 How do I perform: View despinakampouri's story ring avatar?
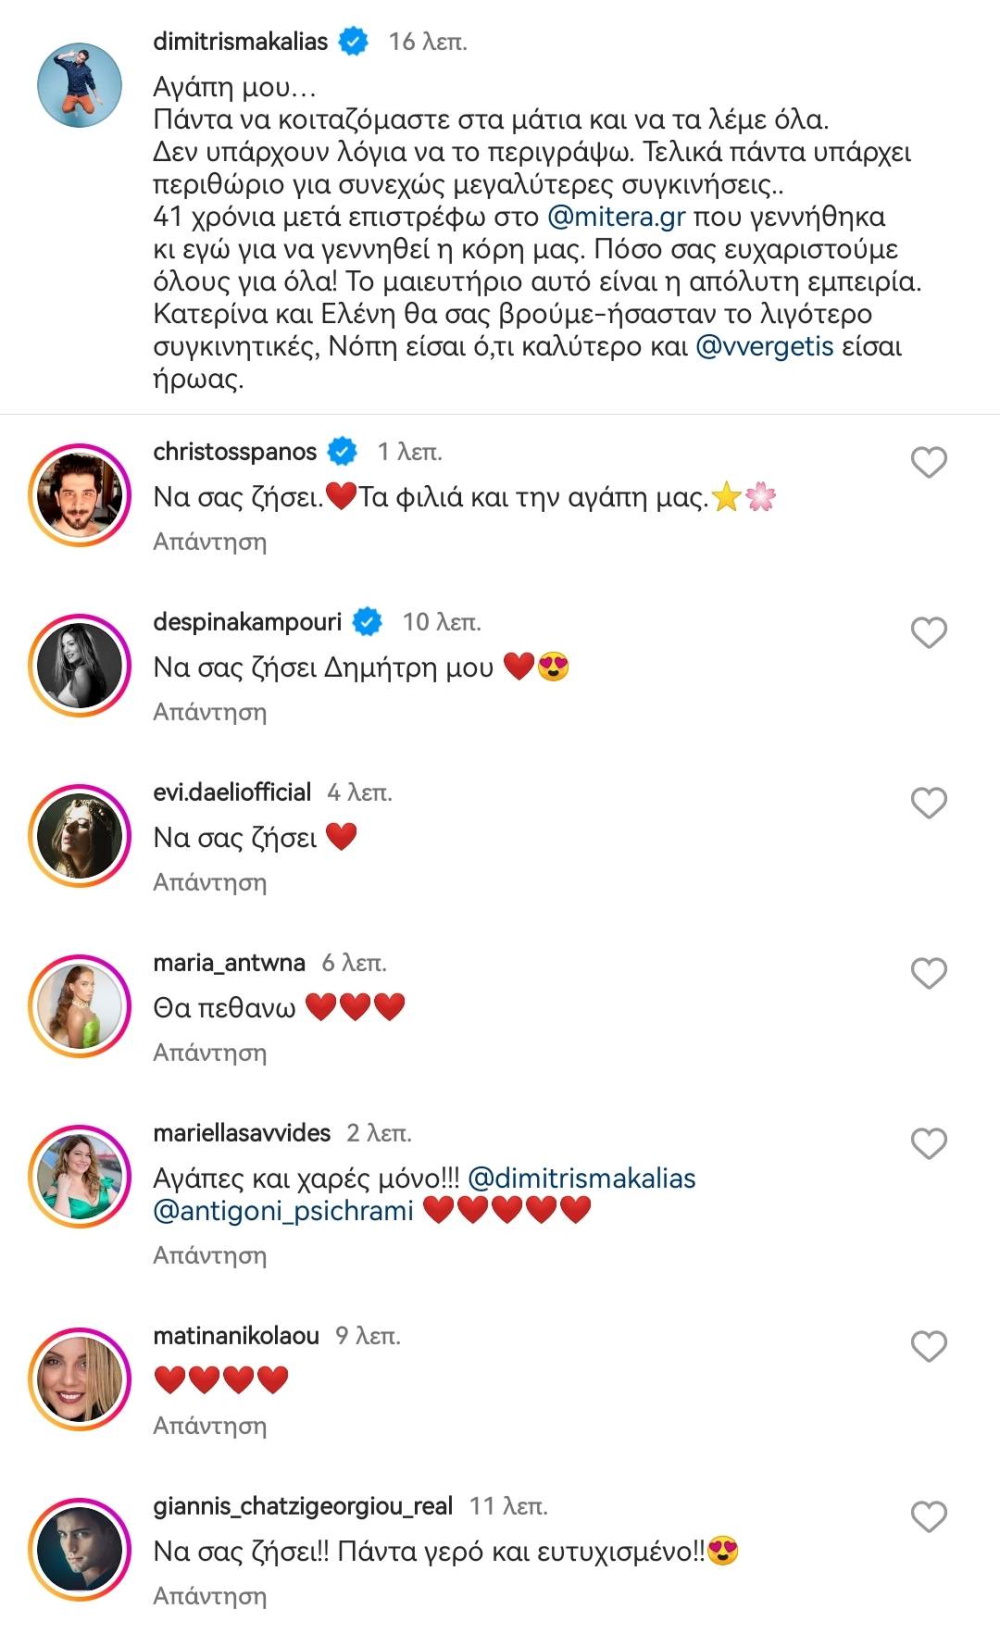pos(80,666)
